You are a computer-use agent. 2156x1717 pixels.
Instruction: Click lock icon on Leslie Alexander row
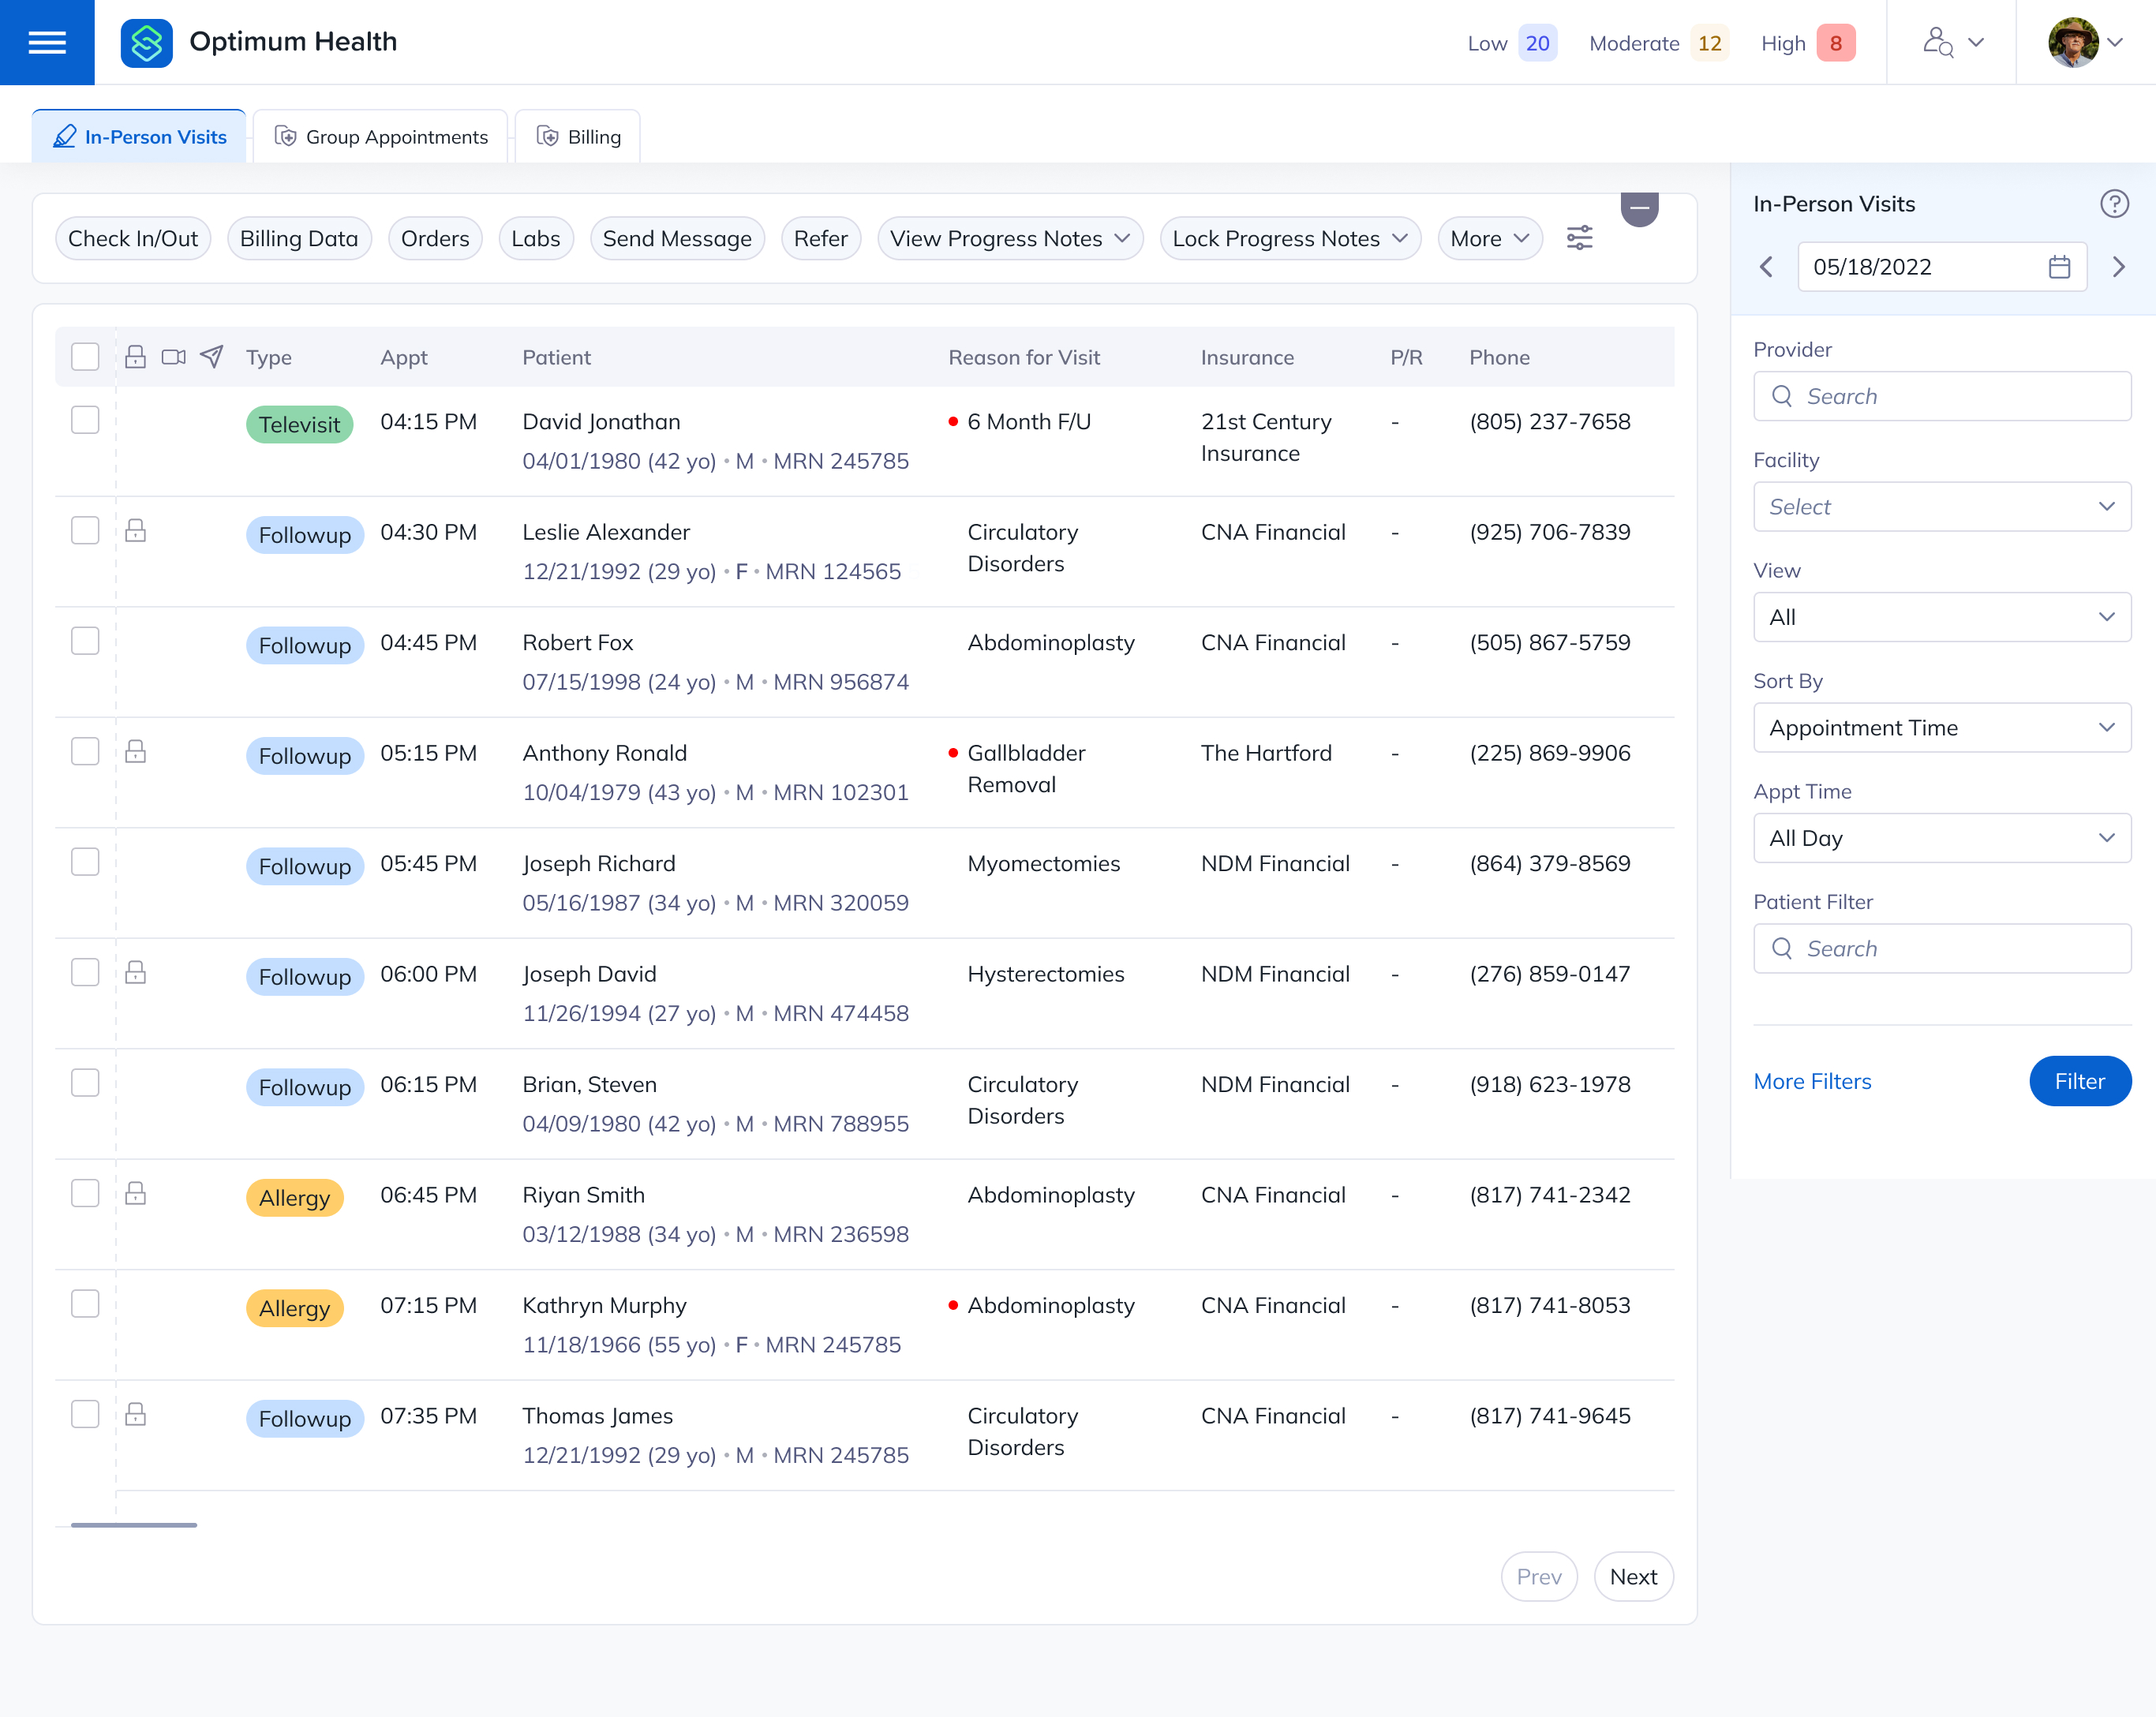(136, 531)
